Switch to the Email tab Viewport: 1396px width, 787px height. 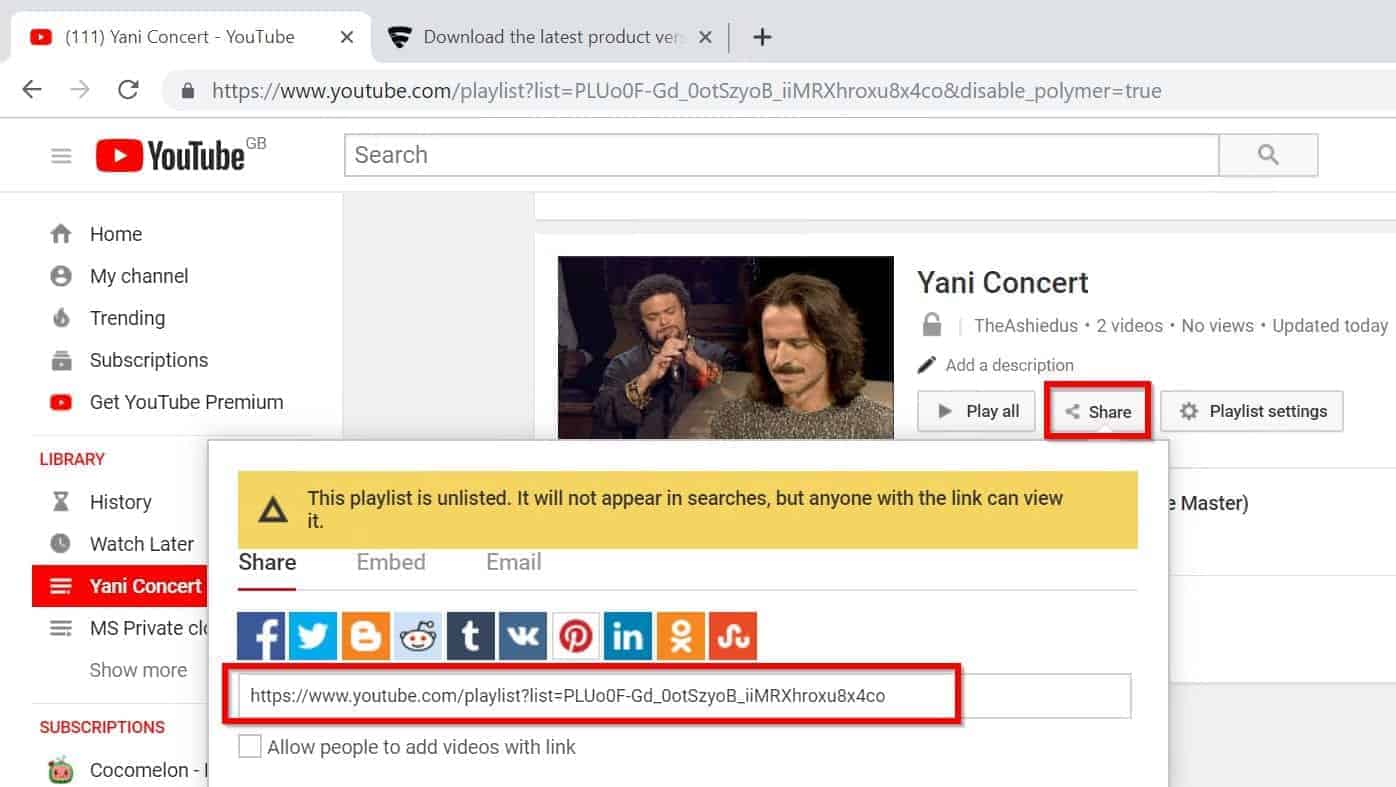click(513, 562)
